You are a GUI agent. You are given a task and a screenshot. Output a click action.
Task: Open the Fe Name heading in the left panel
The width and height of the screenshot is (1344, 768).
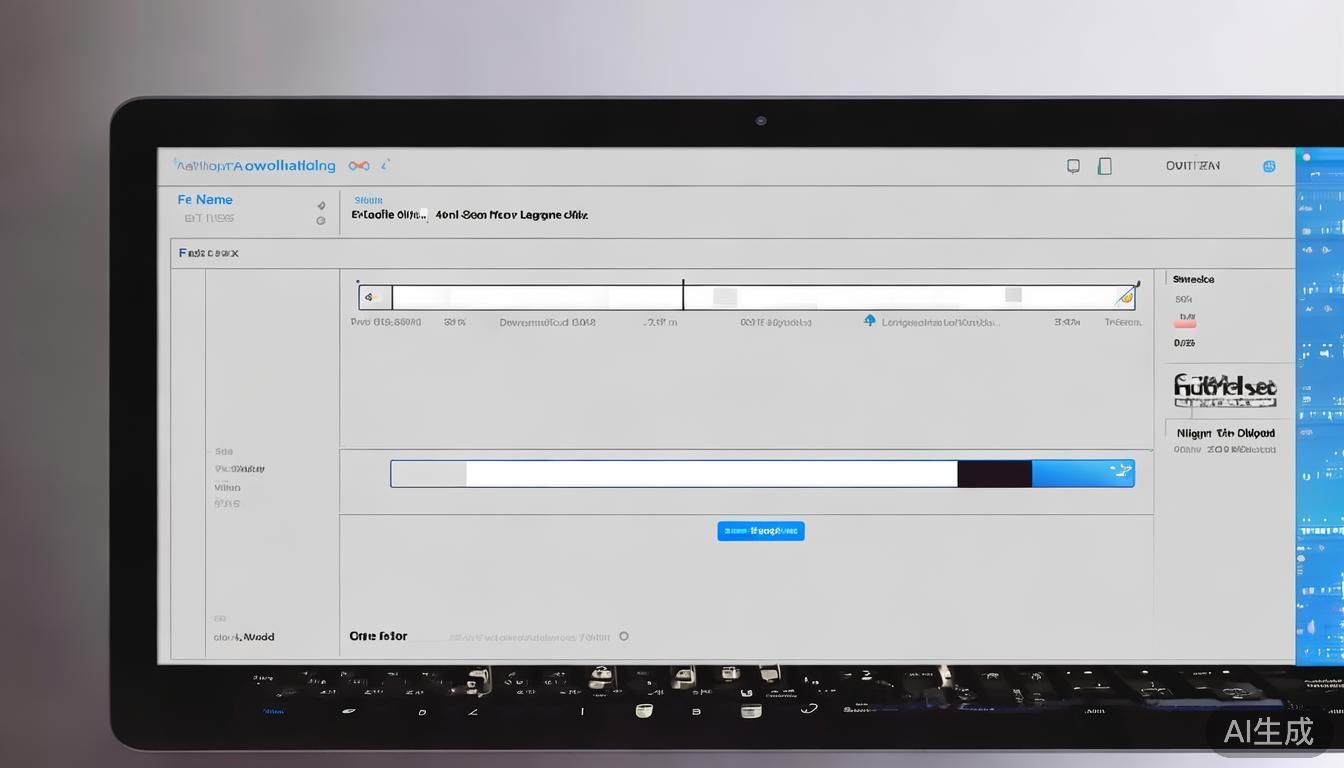205,200
